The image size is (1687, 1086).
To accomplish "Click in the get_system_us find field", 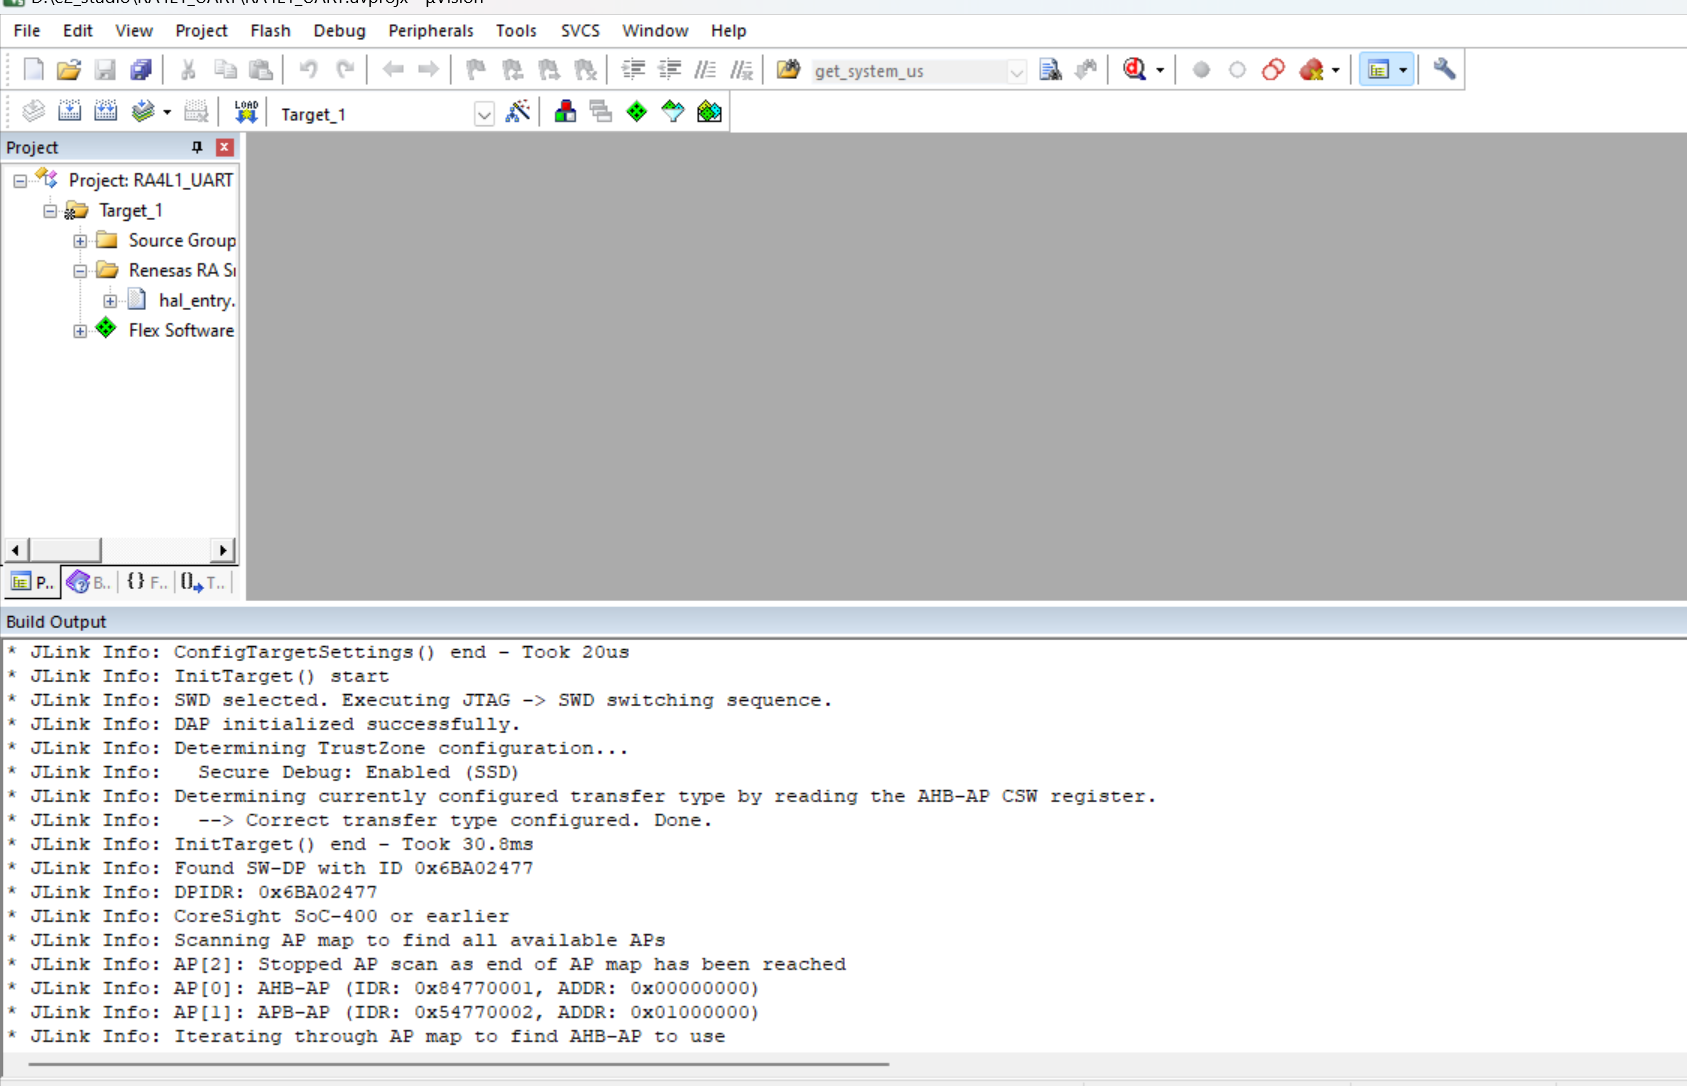I will pos(908,71).
